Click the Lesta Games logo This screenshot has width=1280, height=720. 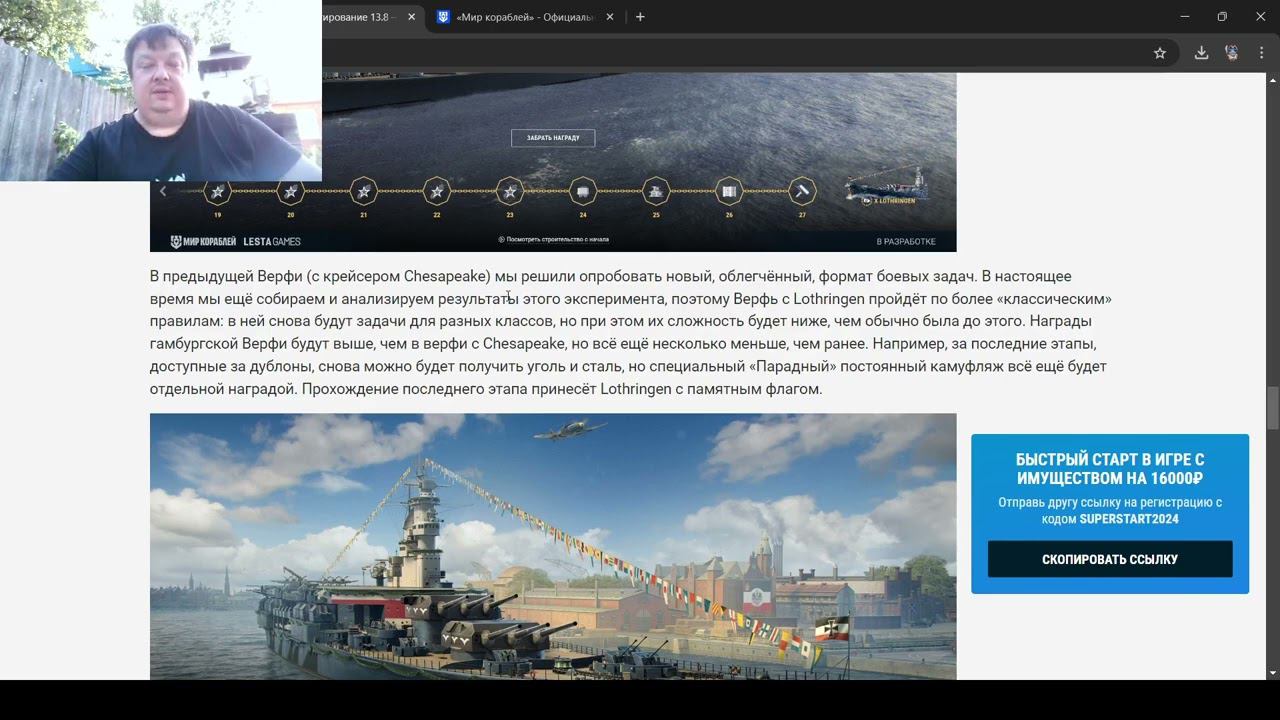(272, 241)
